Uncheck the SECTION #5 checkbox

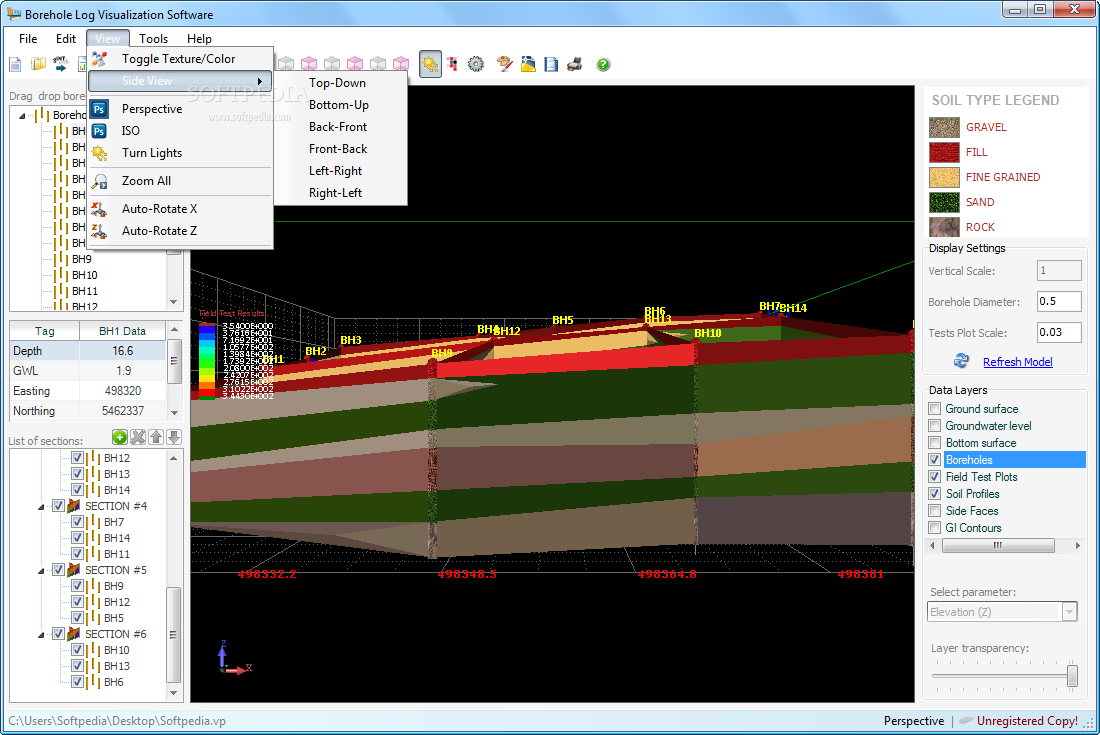pos(58,569)
